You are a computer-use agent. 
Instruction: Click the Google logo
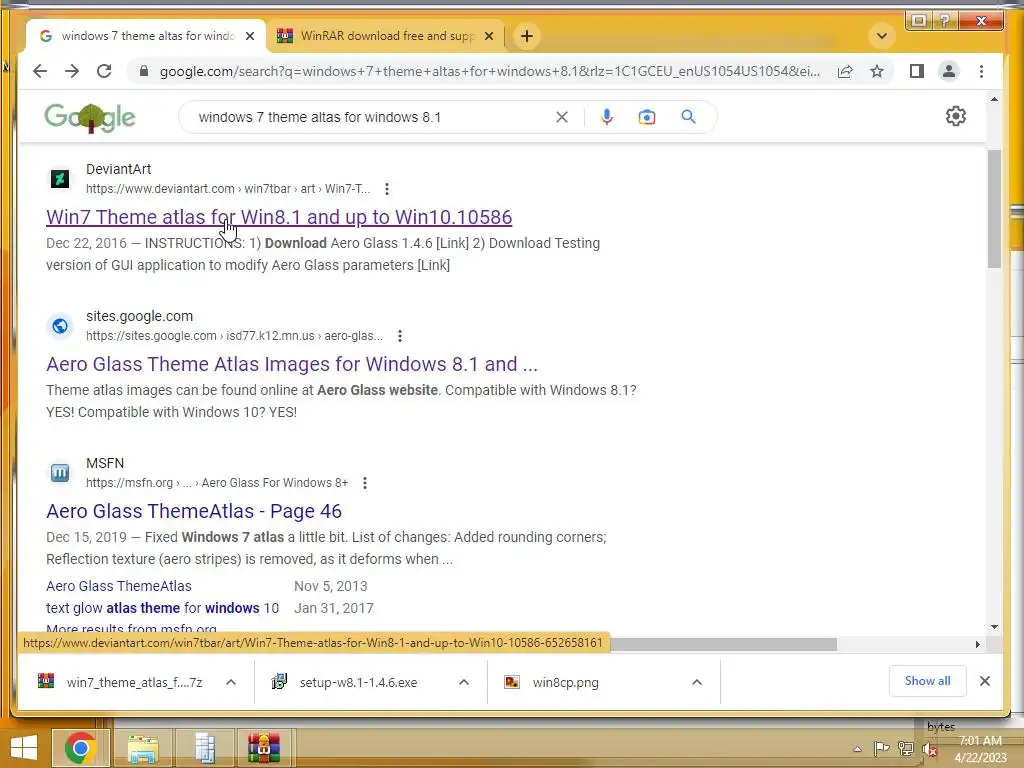pyautogui.click(x=90, y=118)
